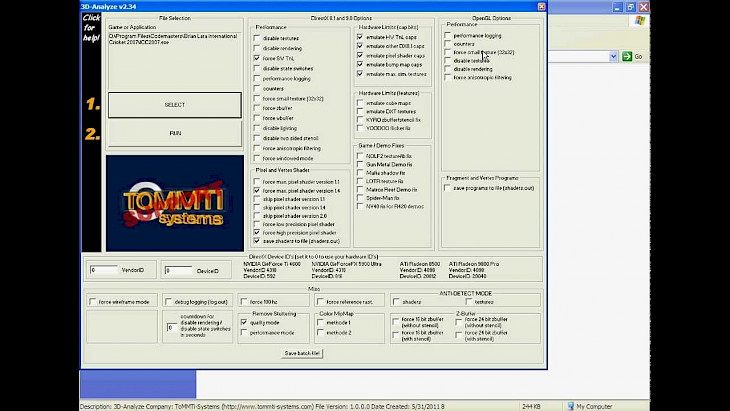Enable 'Gun Metal Demo fix'

[360, 164]
